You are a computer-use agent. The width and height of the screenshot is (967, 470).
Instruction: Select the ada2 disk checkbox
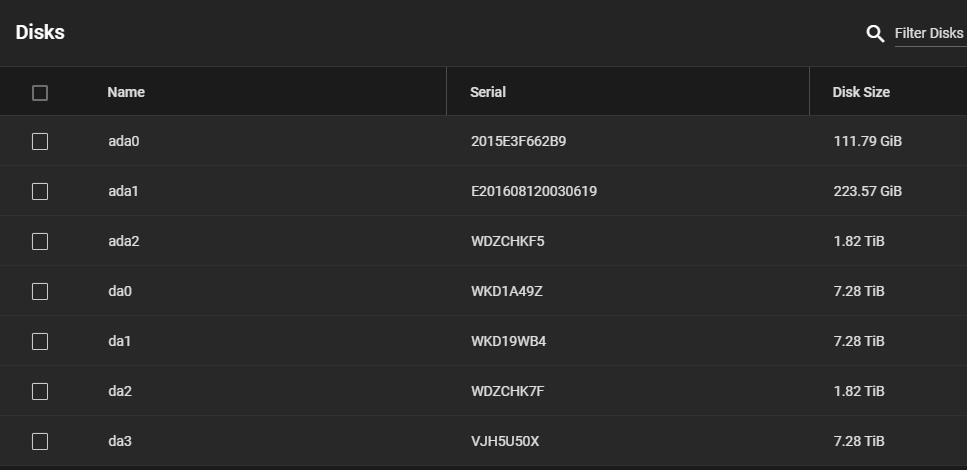tap(39, 241)
